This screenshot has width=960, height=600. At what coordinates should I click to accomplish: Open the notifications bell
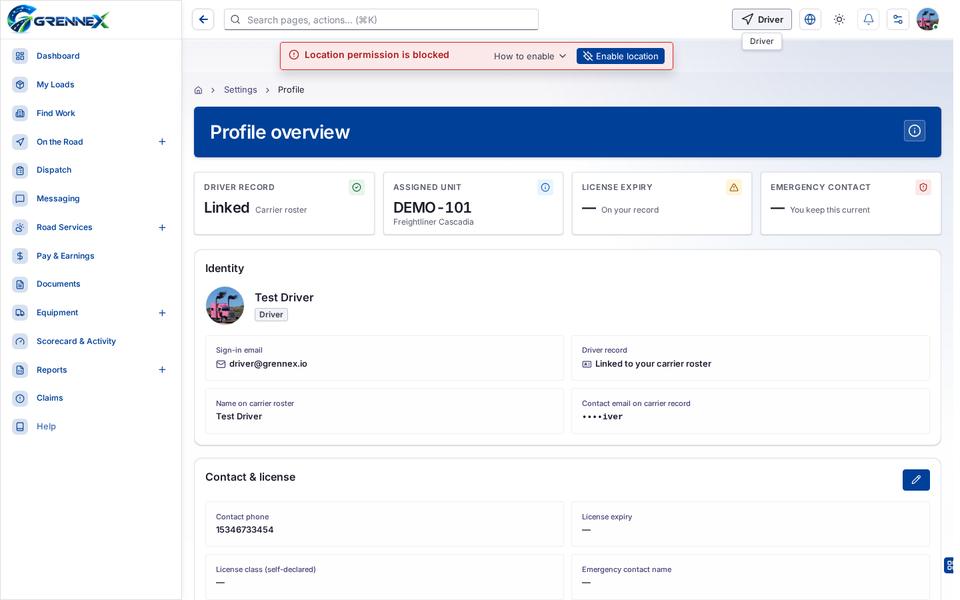point(868,20)
